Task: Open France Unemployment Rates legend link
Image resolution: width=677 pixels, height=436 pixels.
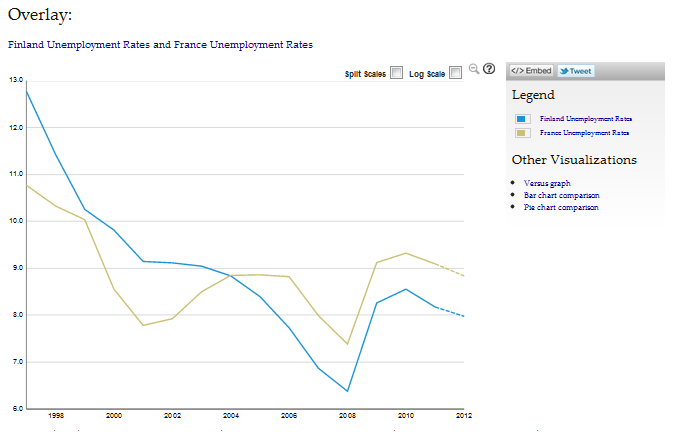Action: click(584, 133)
